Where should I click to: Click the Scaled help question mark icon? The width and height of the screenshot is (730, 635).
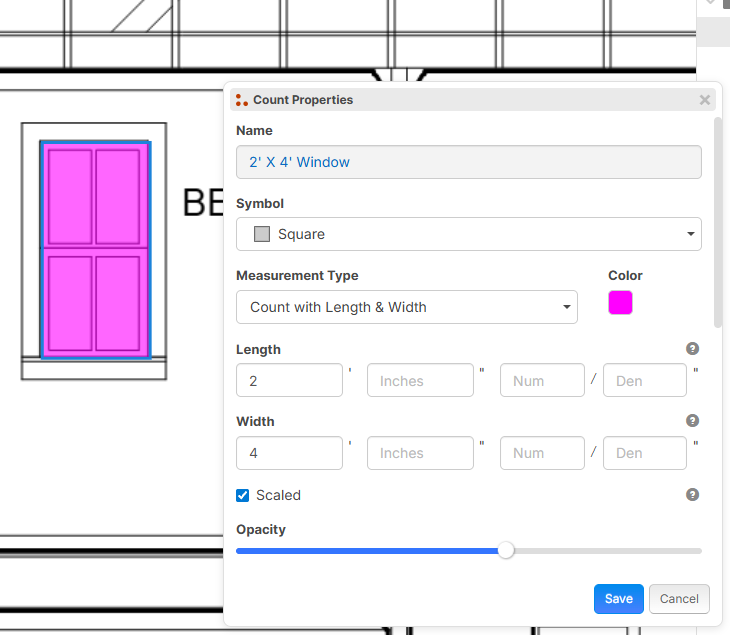(x=692, y=495)
